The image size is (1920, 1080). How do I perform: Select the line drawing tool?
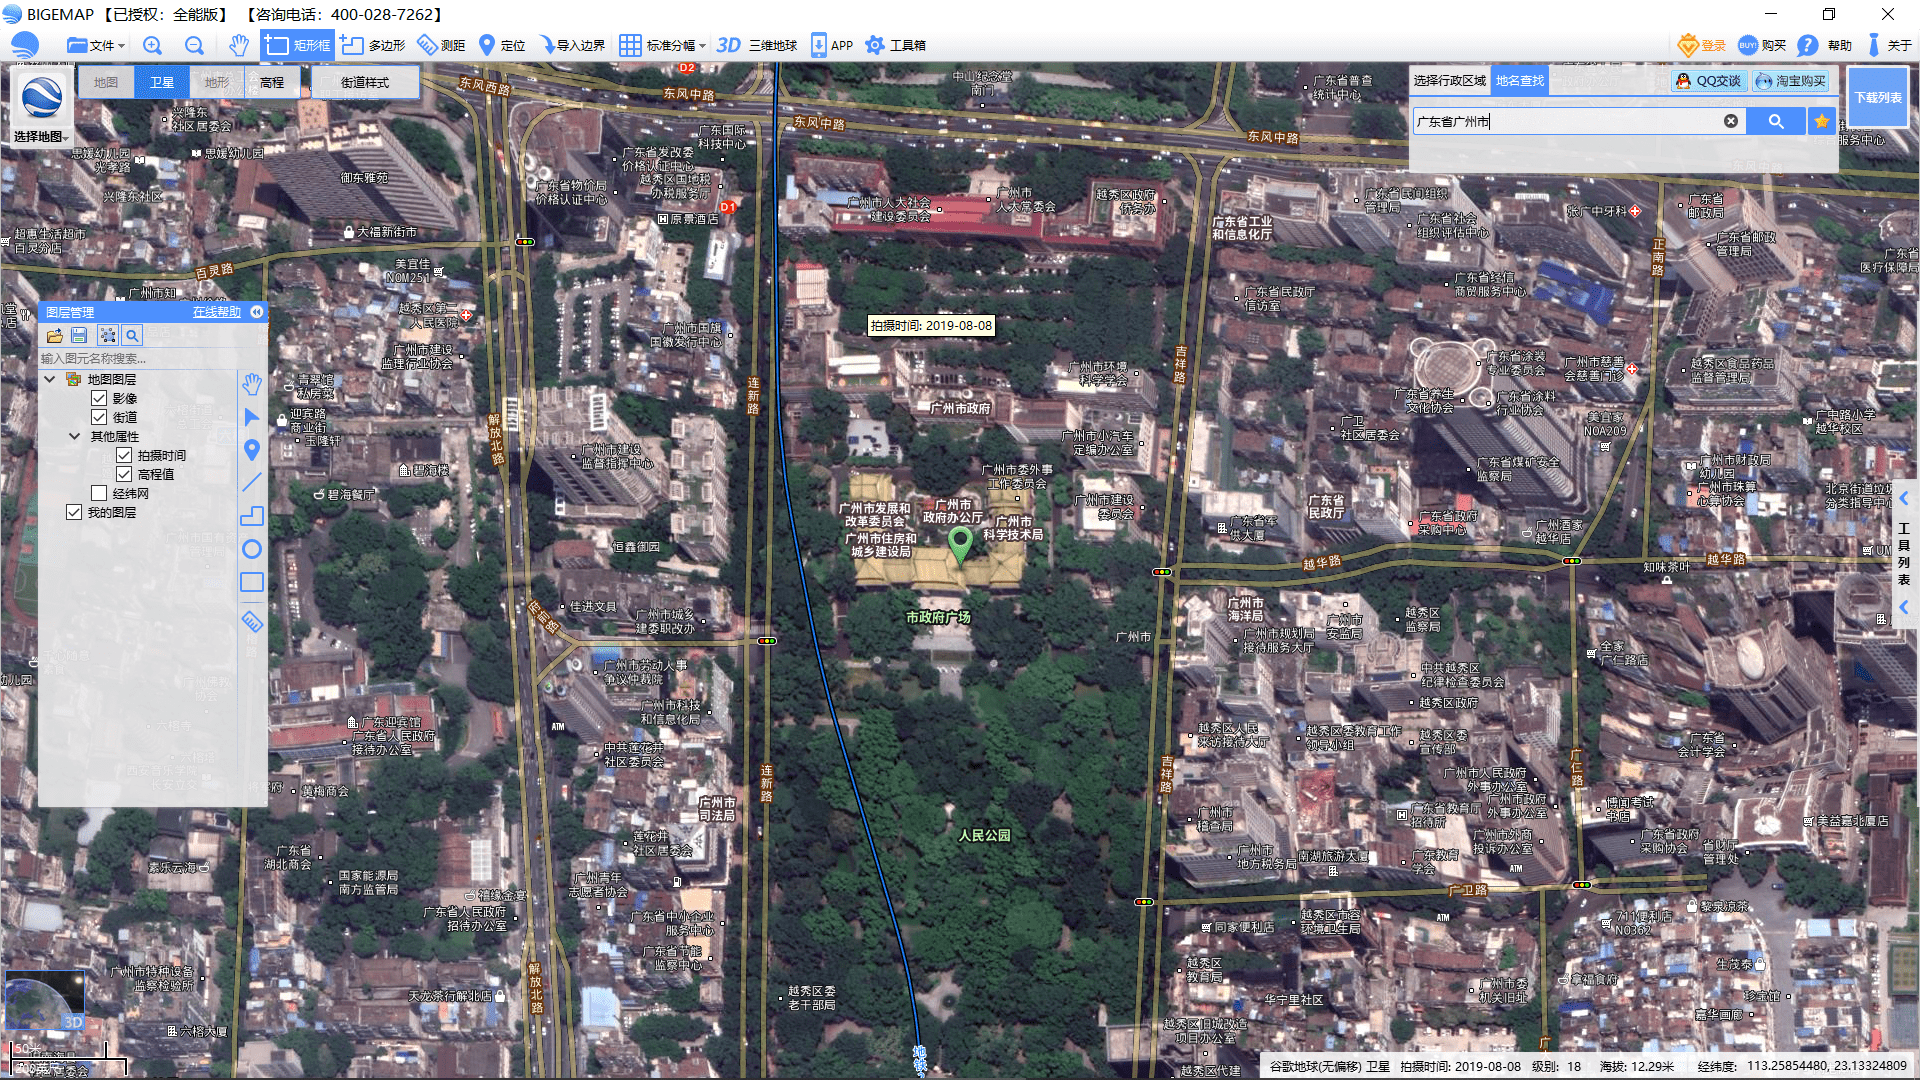pyautogui.click(x=252, y=482)
